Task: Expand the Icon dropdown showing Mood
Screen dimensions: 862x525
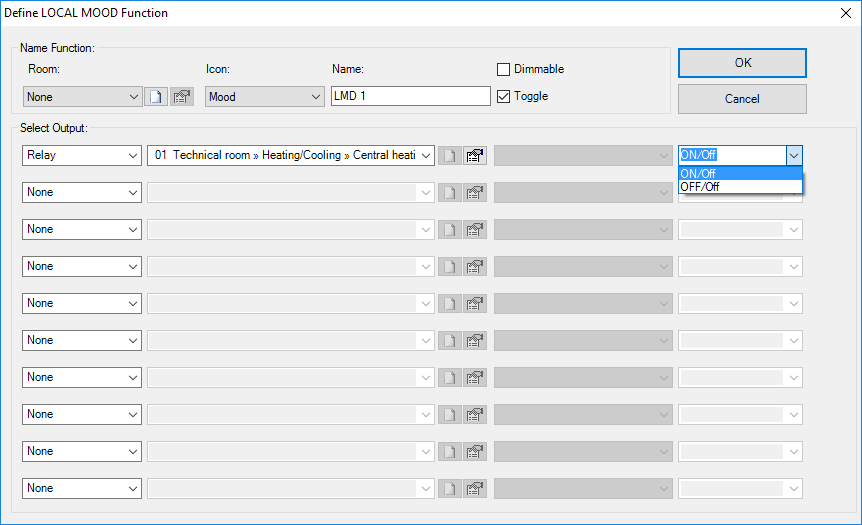Action: pos(264,97)
